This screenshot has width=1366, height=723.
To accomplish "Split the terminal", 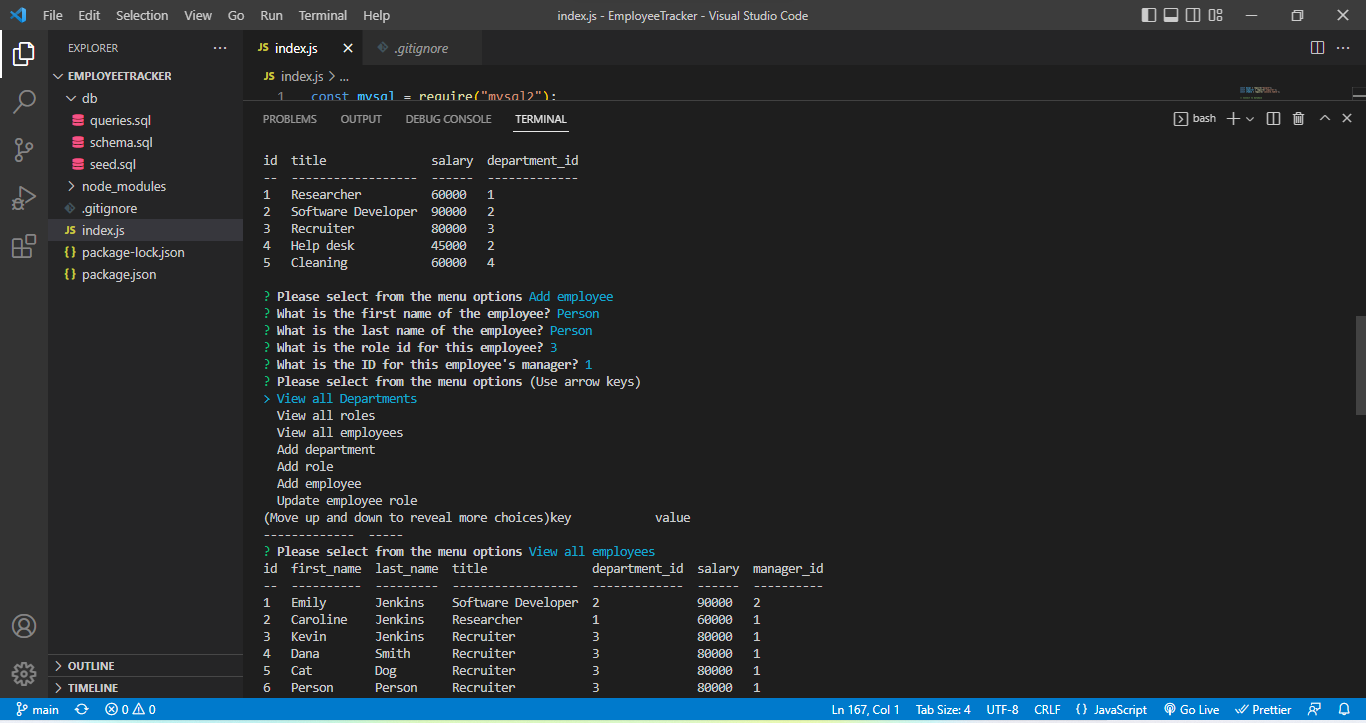I will tap(1272, 118).
